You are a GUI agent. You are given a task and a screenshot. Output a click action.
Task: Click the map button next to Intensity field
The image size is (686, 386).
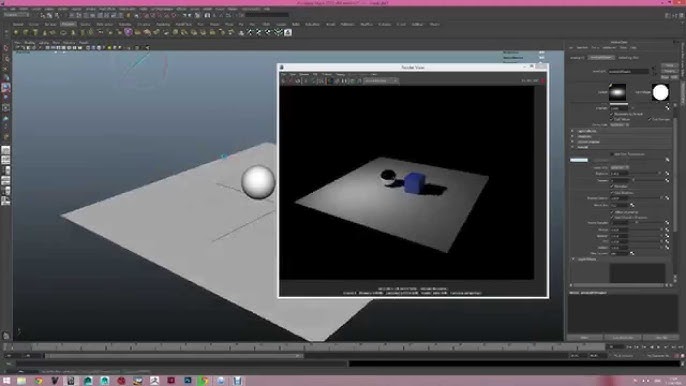(667, 108)
